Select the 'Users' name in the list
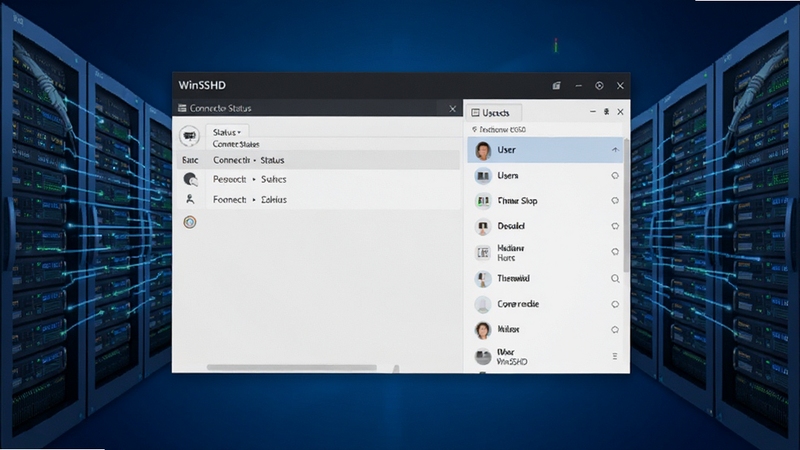 (508, 176)
